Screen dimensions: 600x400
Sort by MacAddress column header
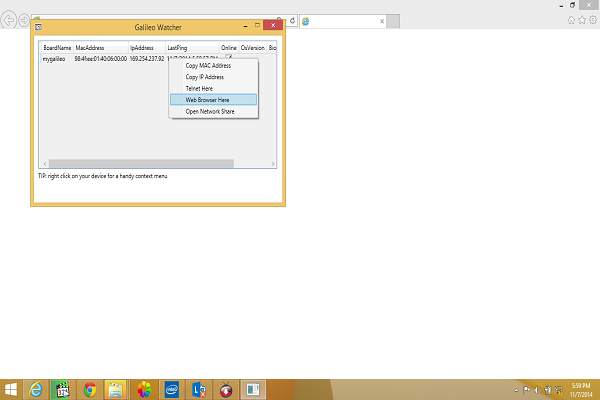[x=101, y=48]
